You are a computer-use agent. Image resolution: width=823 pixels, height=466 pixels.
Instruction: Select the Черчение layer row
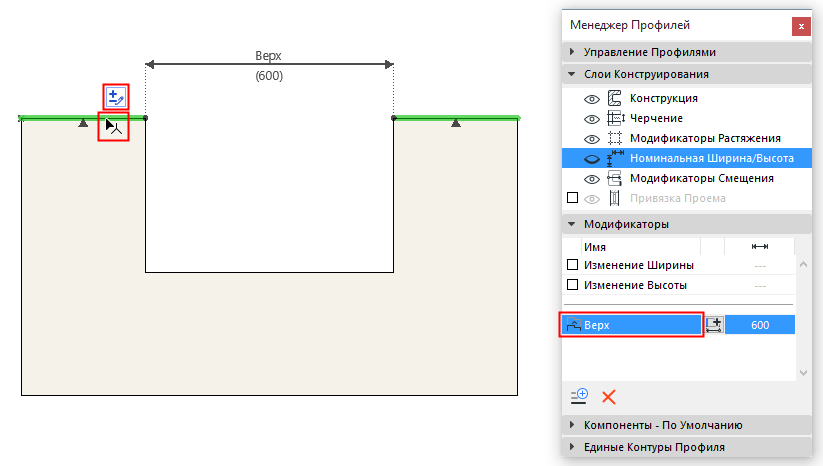coord(687,118)
